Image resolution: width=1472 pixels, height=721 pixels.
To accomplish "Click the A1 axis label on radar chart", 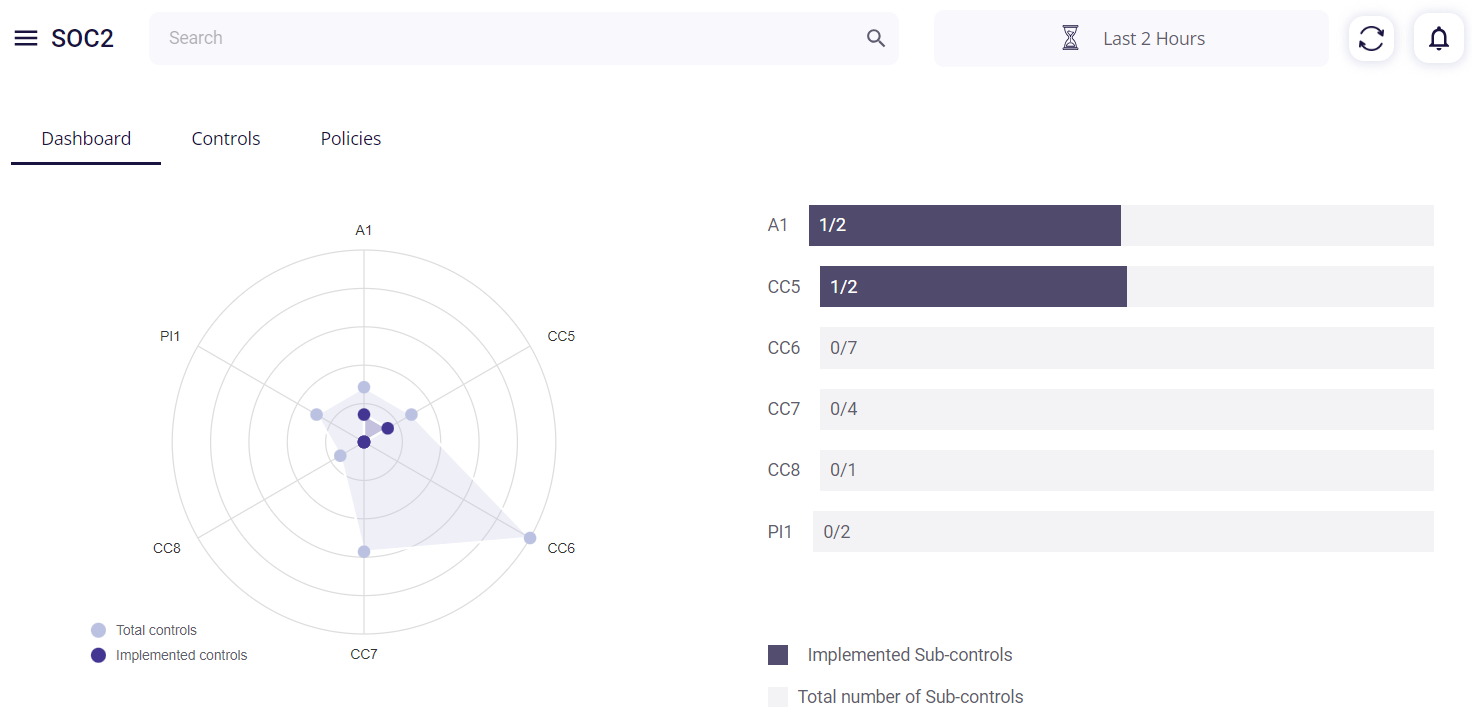I will point(364,230).
